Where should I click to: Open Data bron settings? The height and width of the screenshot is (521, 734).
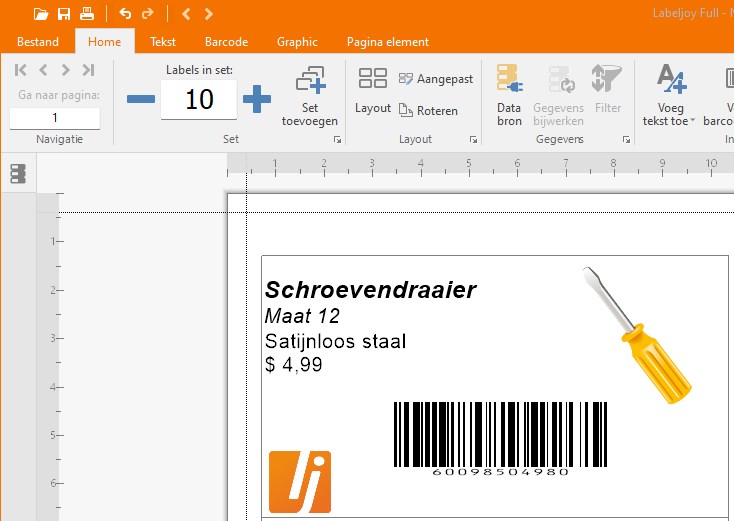tap(509, 95)
